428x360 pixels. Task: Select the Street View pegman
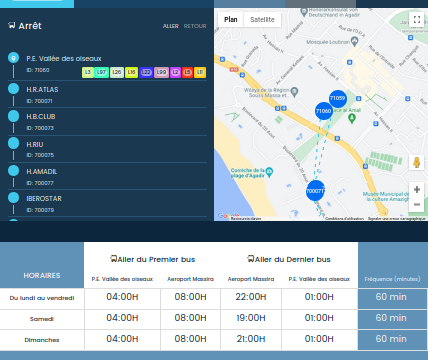416,162
